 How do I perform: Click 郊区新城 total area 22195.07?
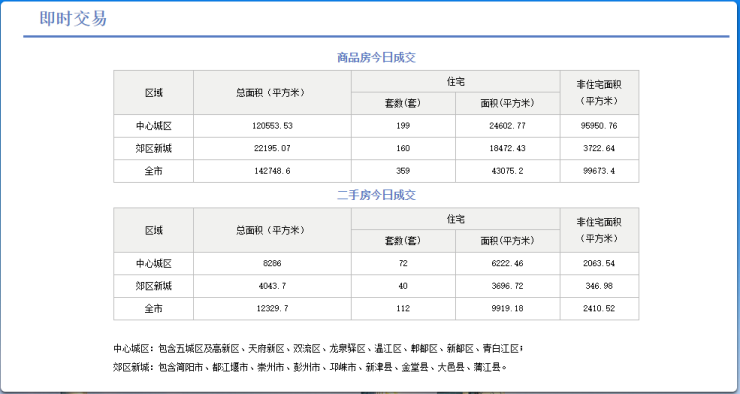click(x=272, y=148)
